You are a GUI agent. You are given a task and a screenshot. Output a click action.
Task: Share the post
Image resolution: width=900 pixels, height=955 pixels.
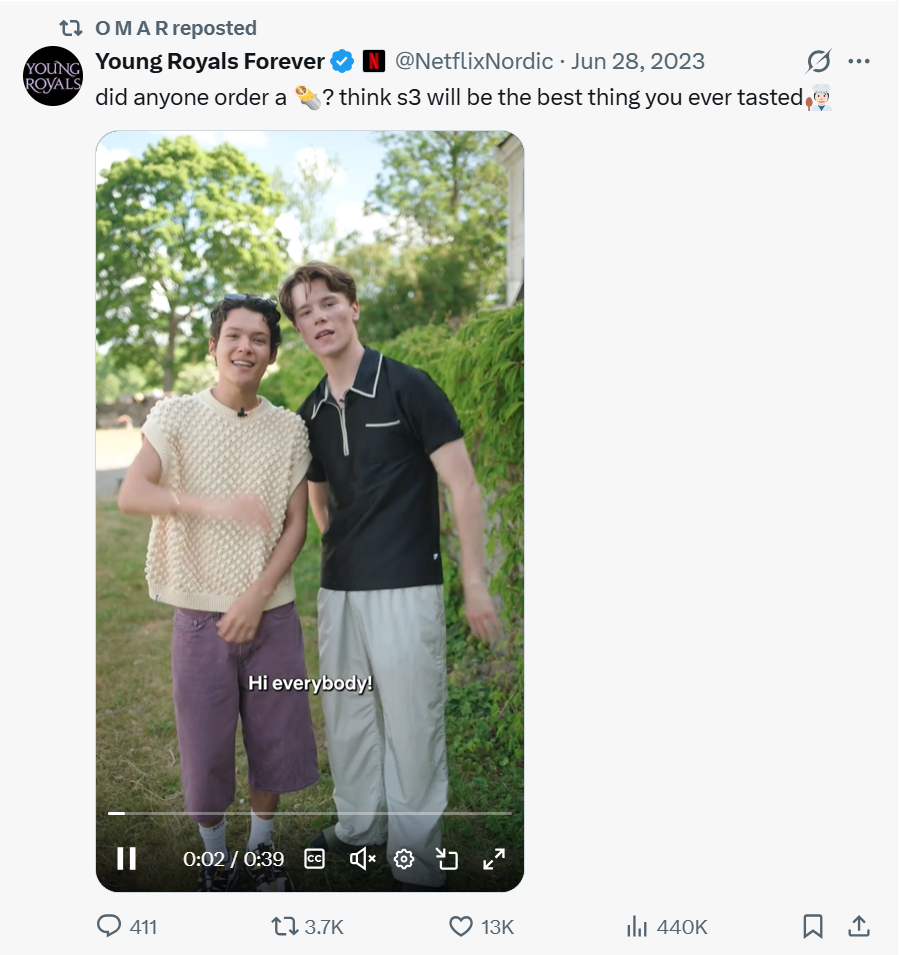tap(858, 927)
